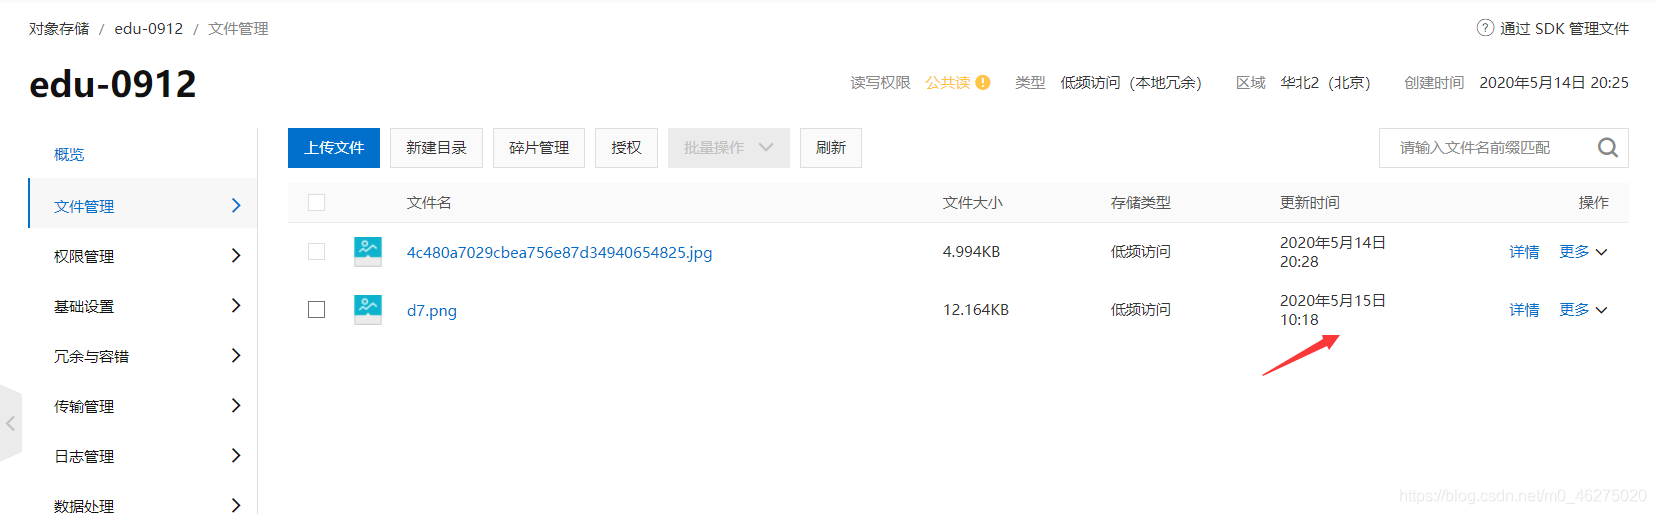1656x514 pixels.
Task: Go to edu-0912 in the breadcrumb
Action: (x=149, y=28)
